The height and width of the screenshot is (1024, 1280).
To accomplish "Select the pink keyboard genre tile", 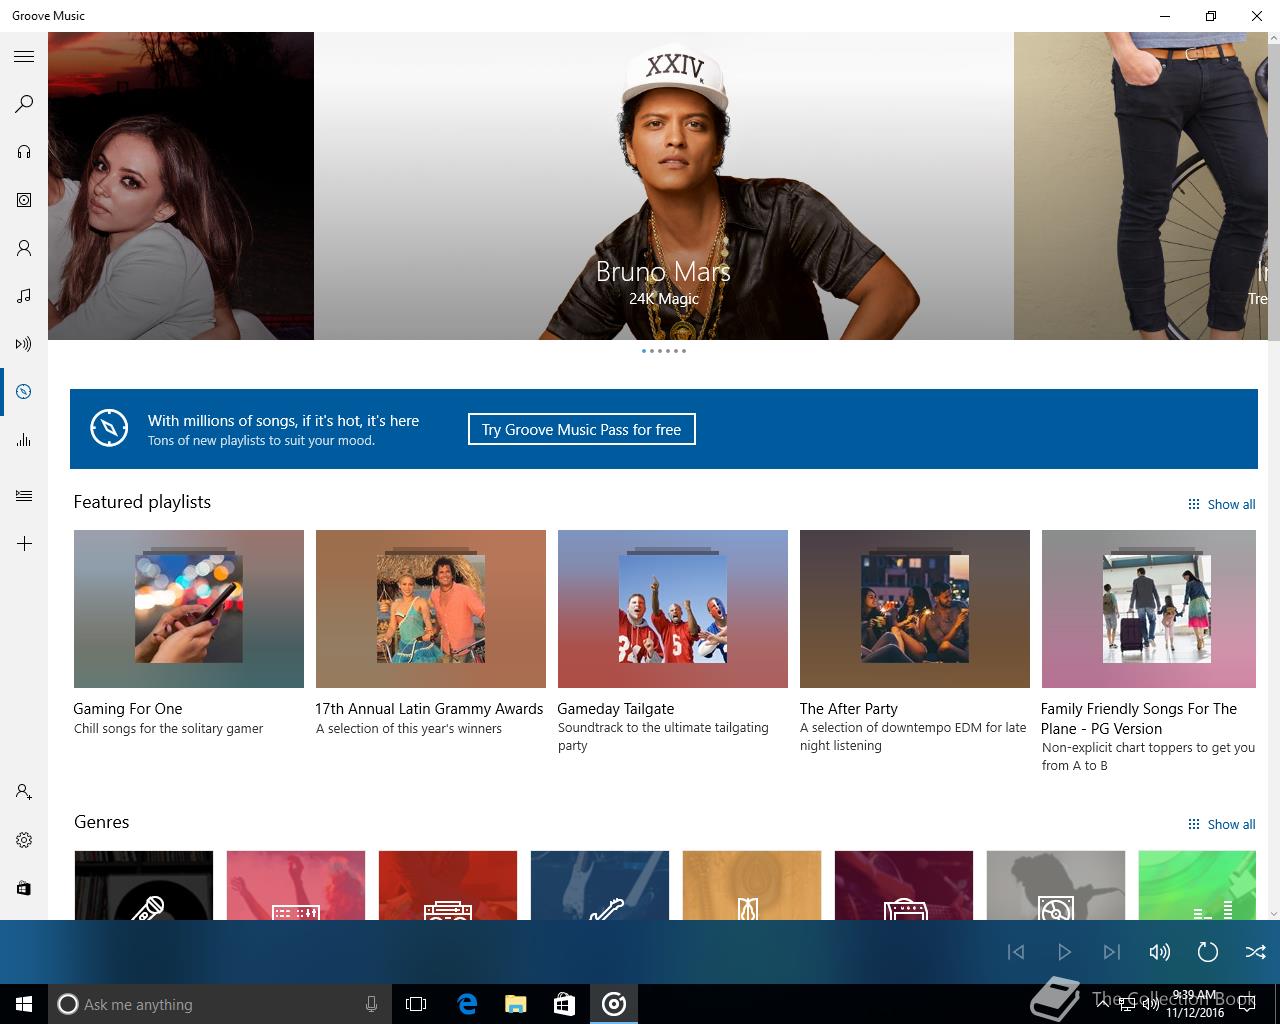I will point(296,885).
